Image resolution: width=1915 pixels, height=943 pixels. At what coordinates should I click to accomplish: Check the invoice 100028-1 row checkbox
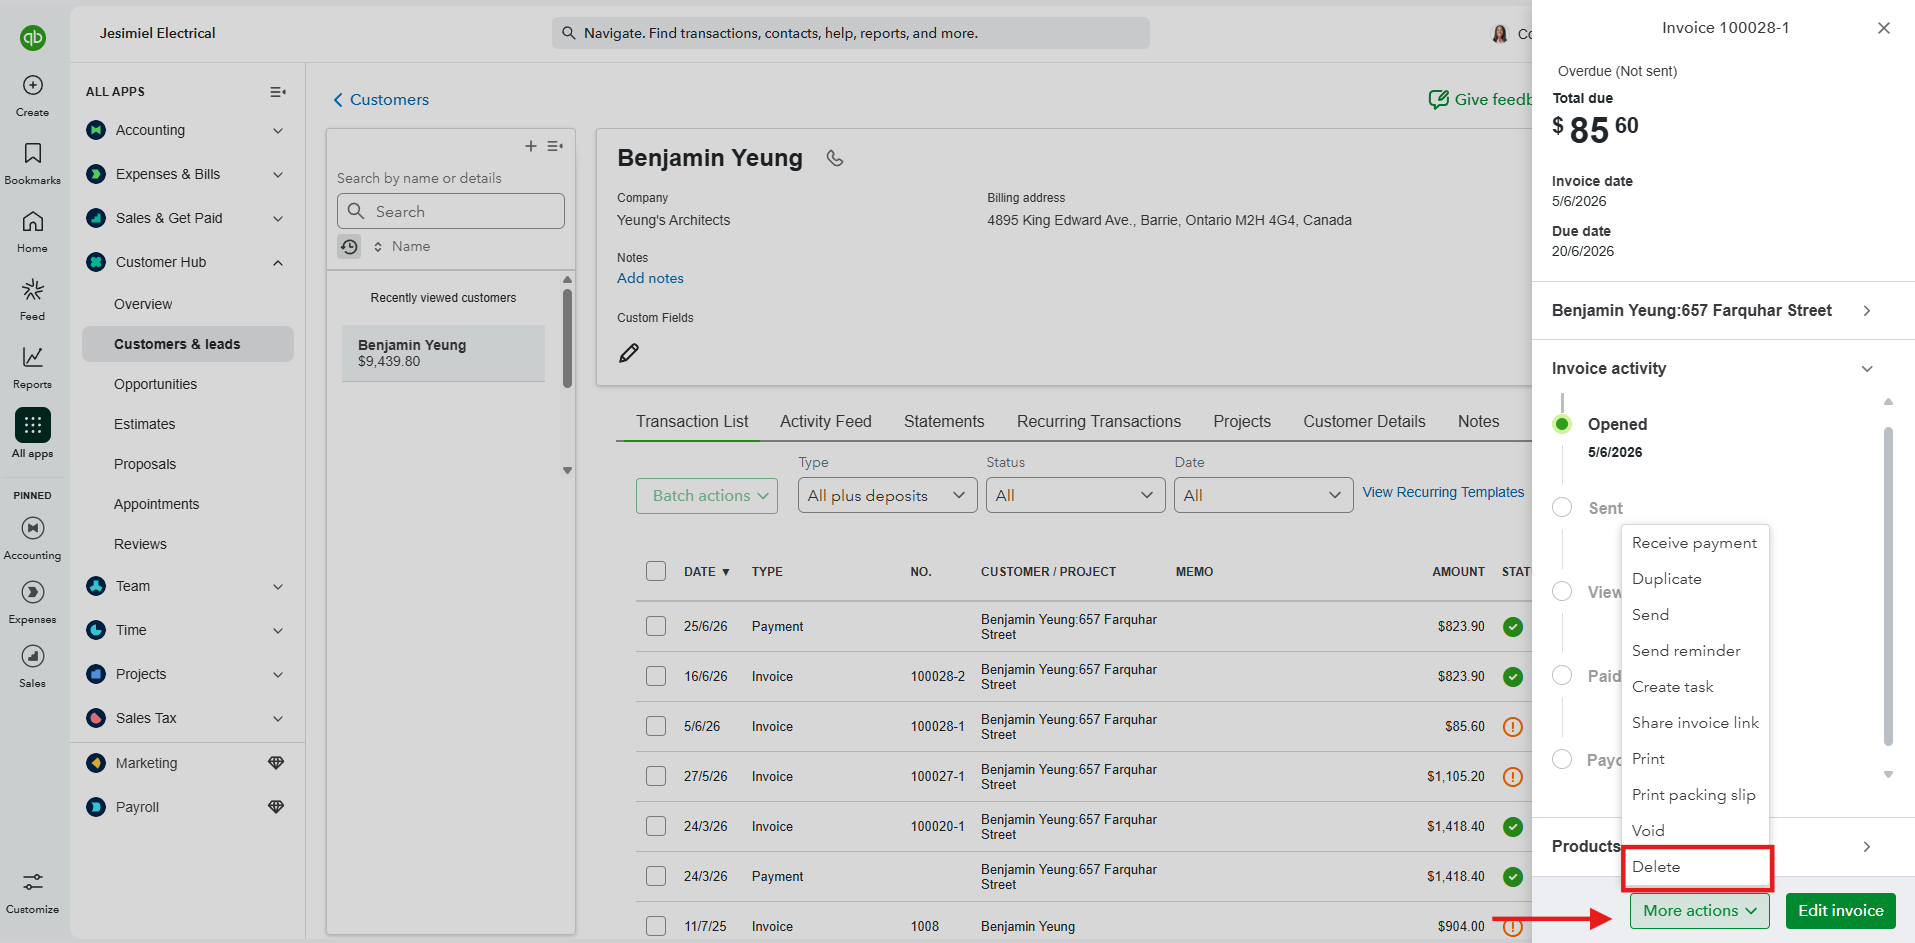click(656, 726)
